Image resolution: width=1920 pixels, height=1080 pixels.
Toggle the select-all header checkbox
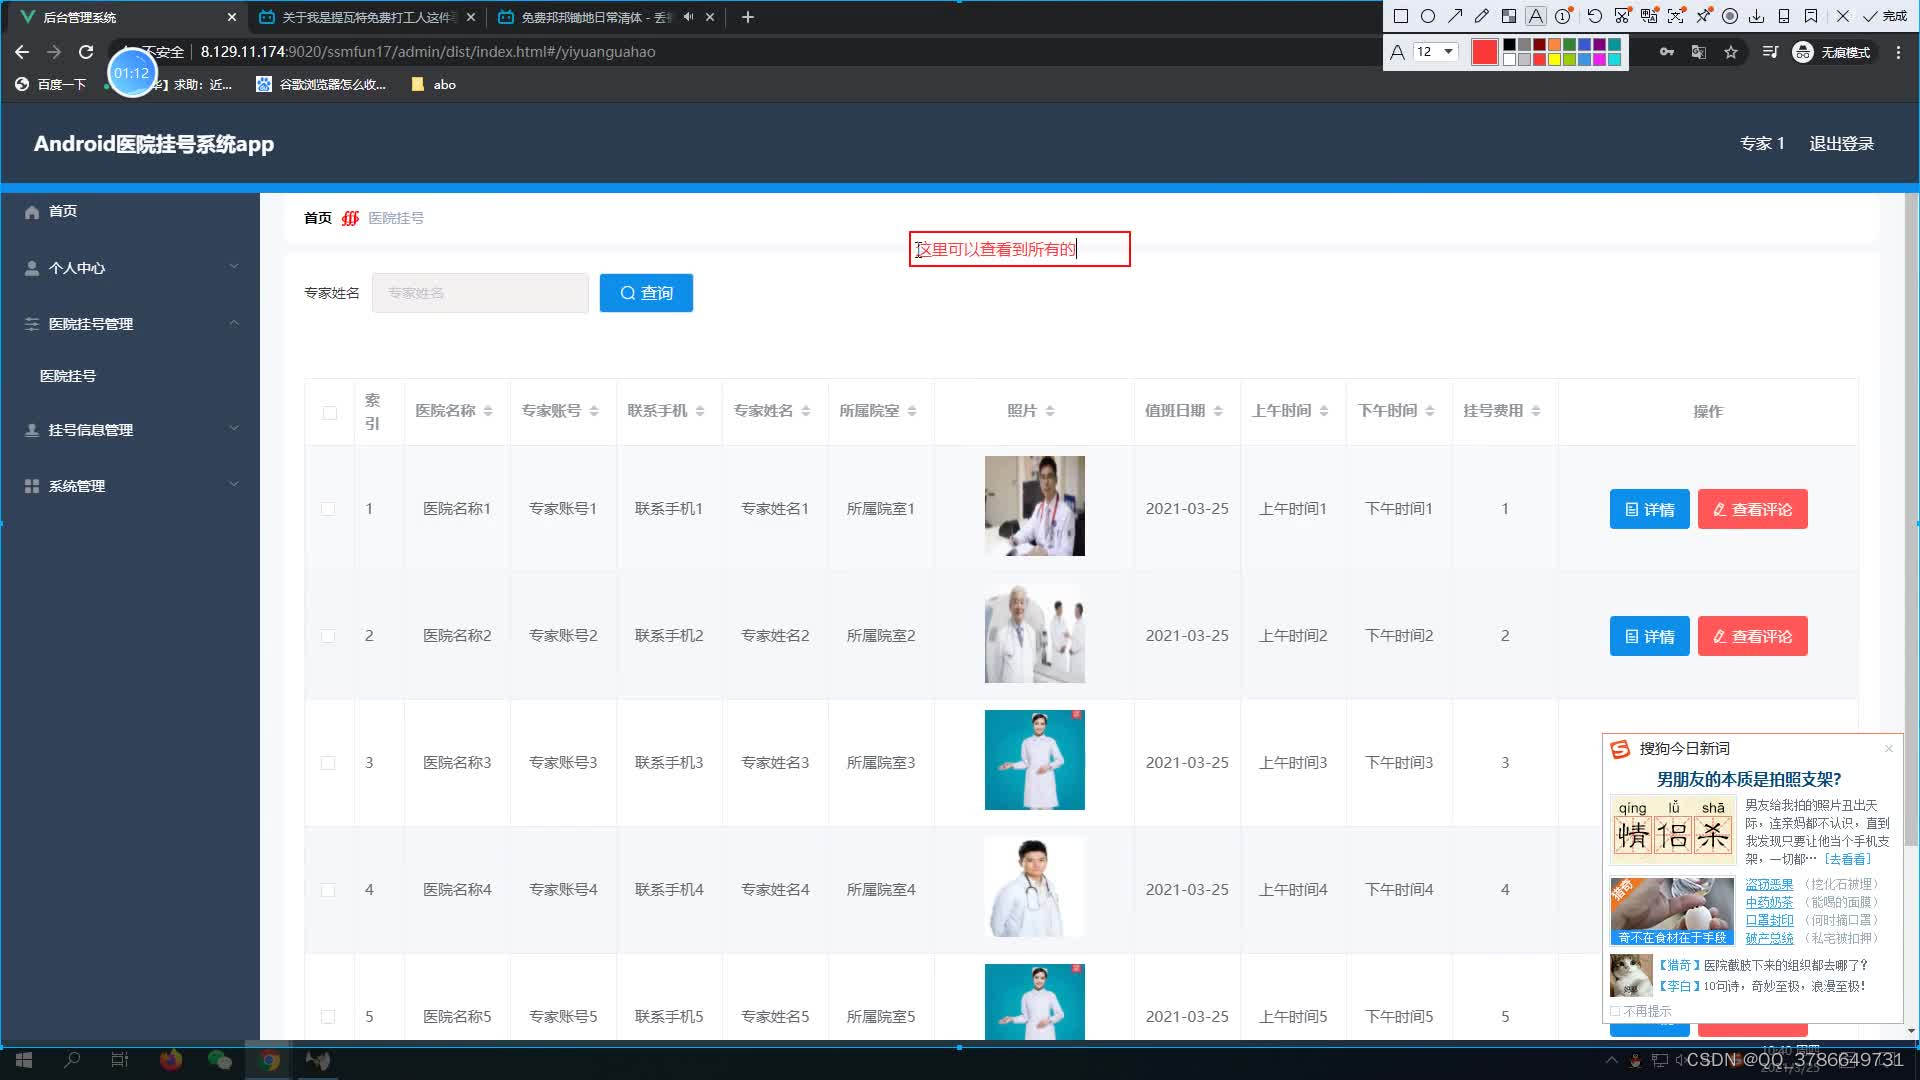click(x=330, y=413)
